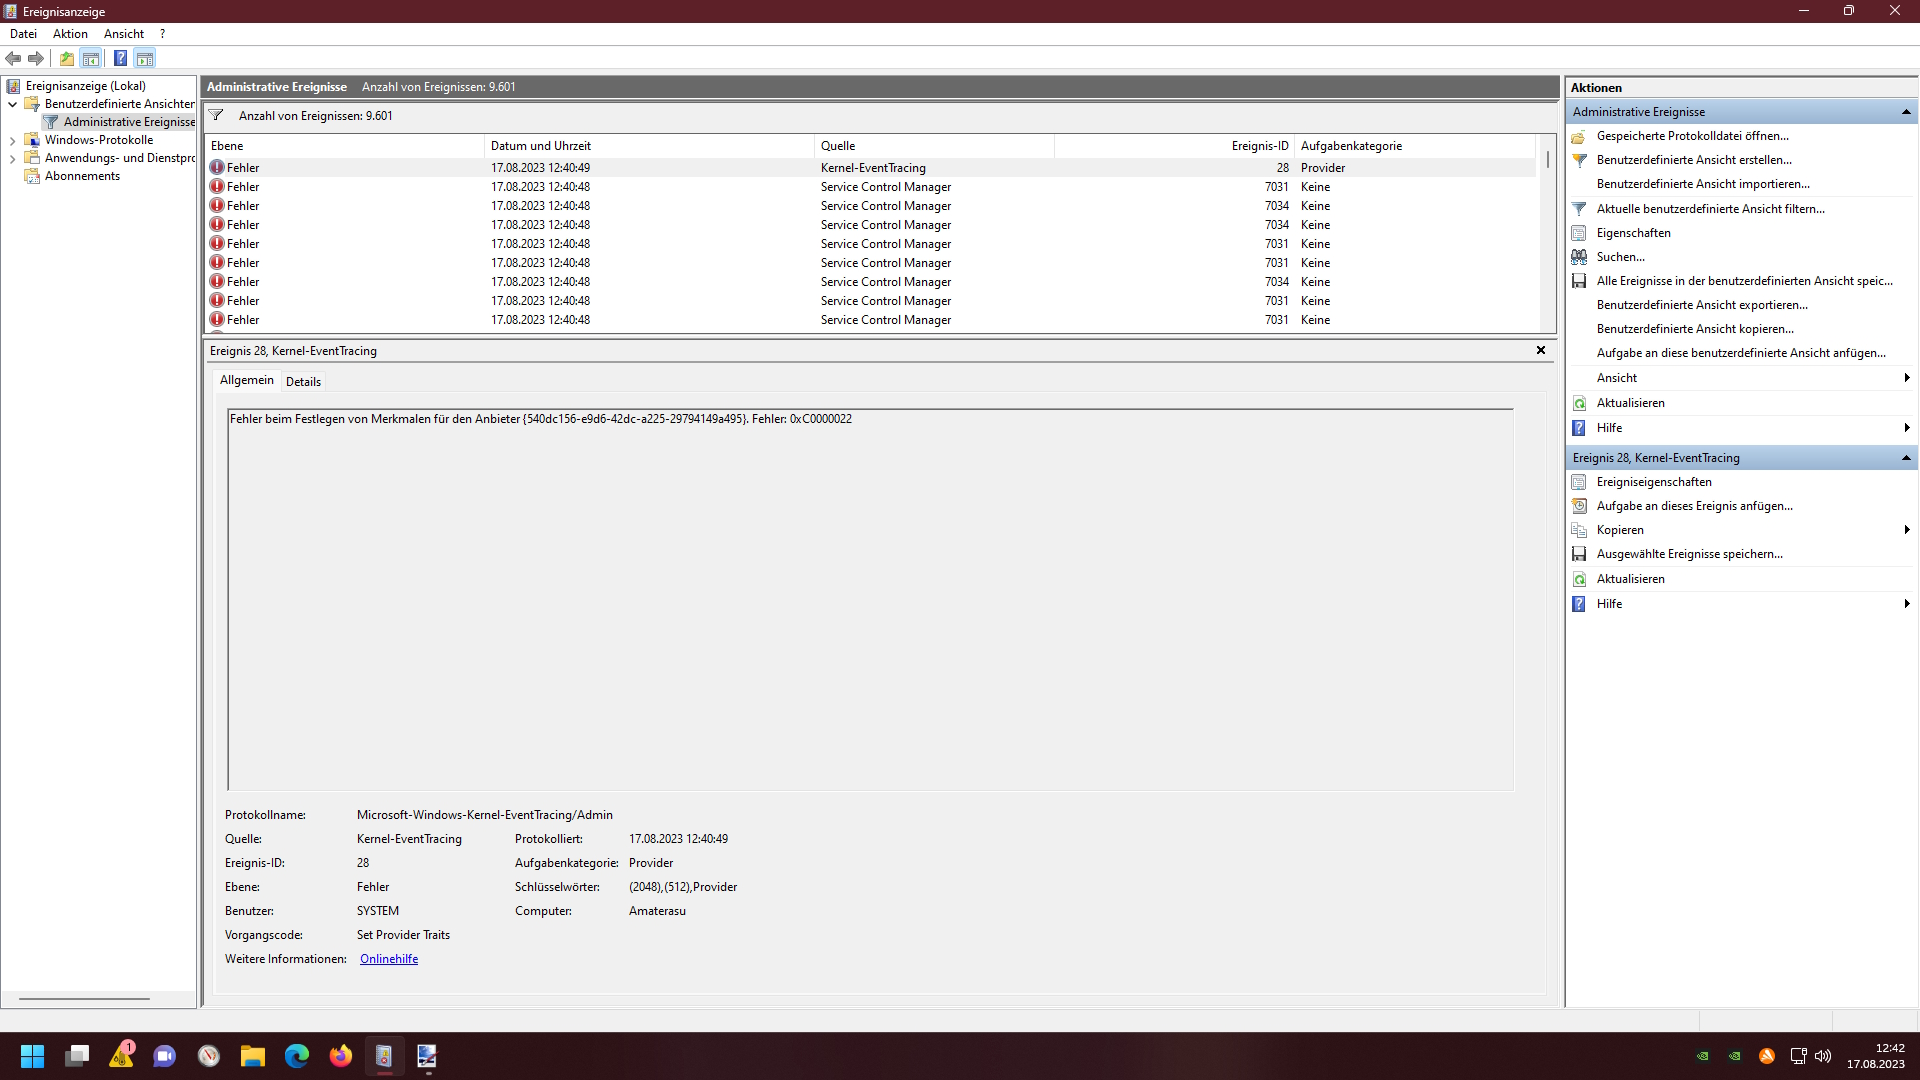Image resolution: width=1920 pixels, height=1080 pixels.
Task: Sort by the Aufgabenkategorie column header
Action: pyautogui.click(x=1415, y=146)
